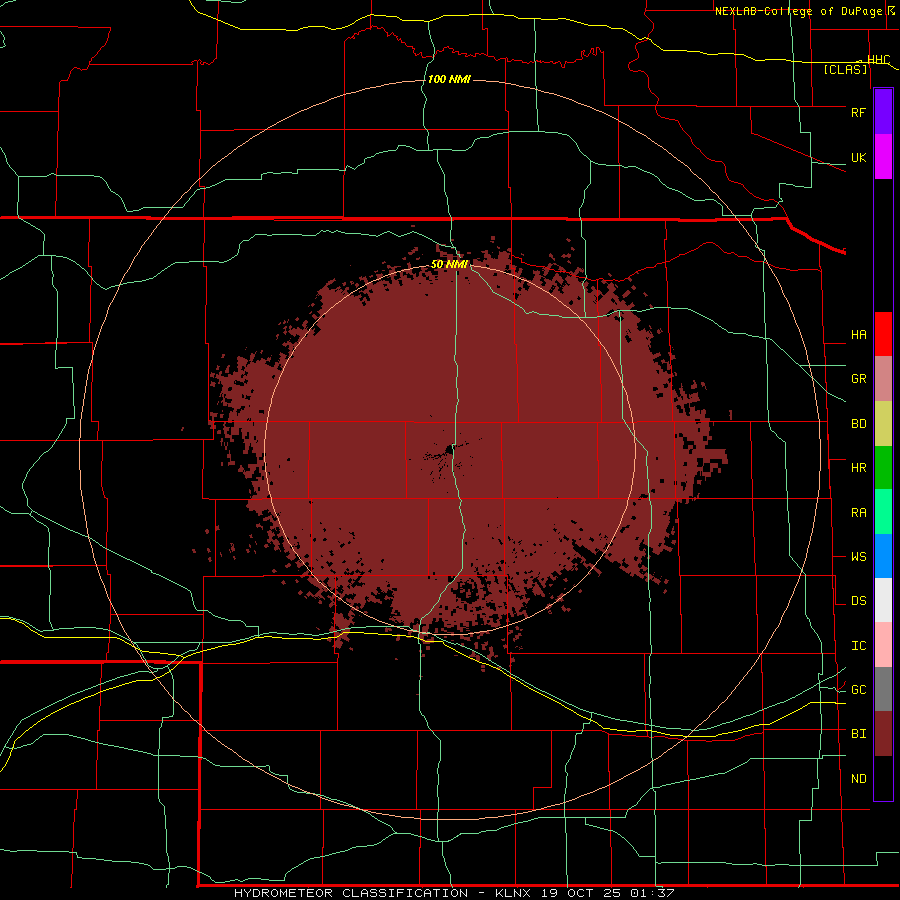
Task: Click the HA red legend color block
Action: pos(883,334)
